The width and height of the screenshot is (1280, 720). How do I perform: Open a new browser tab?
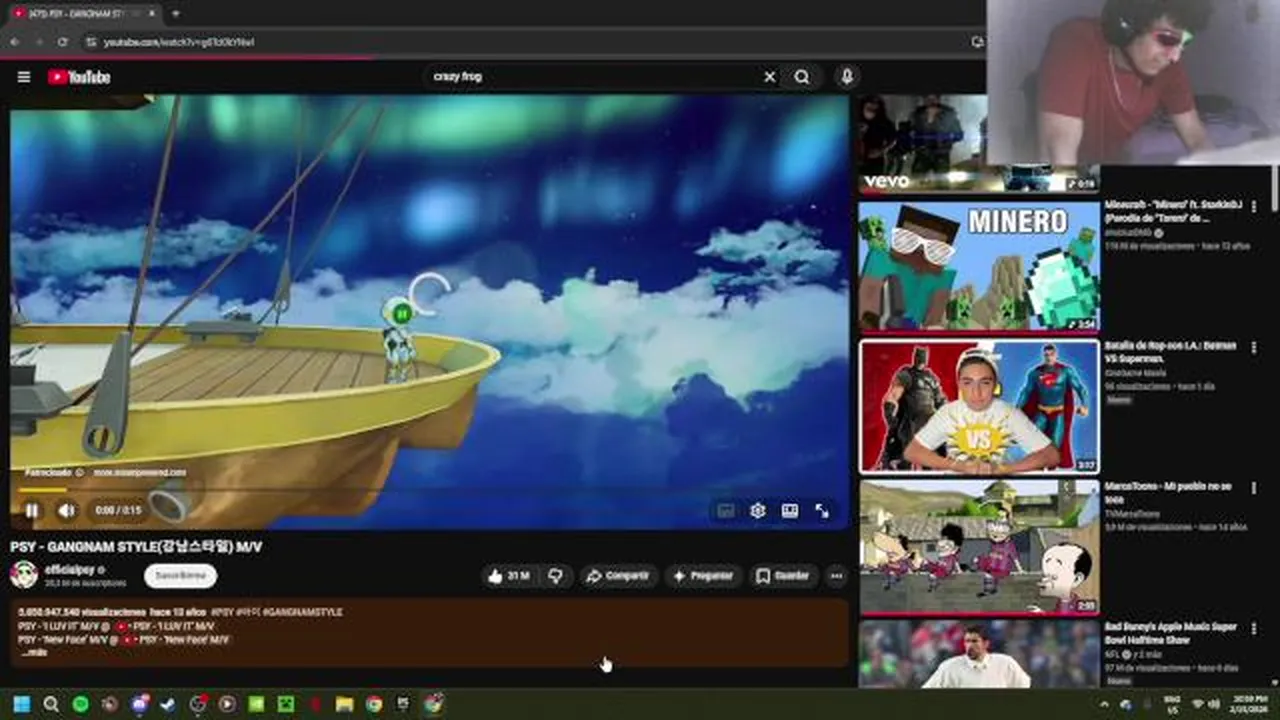pyautogui.click(x=175, y=14)
